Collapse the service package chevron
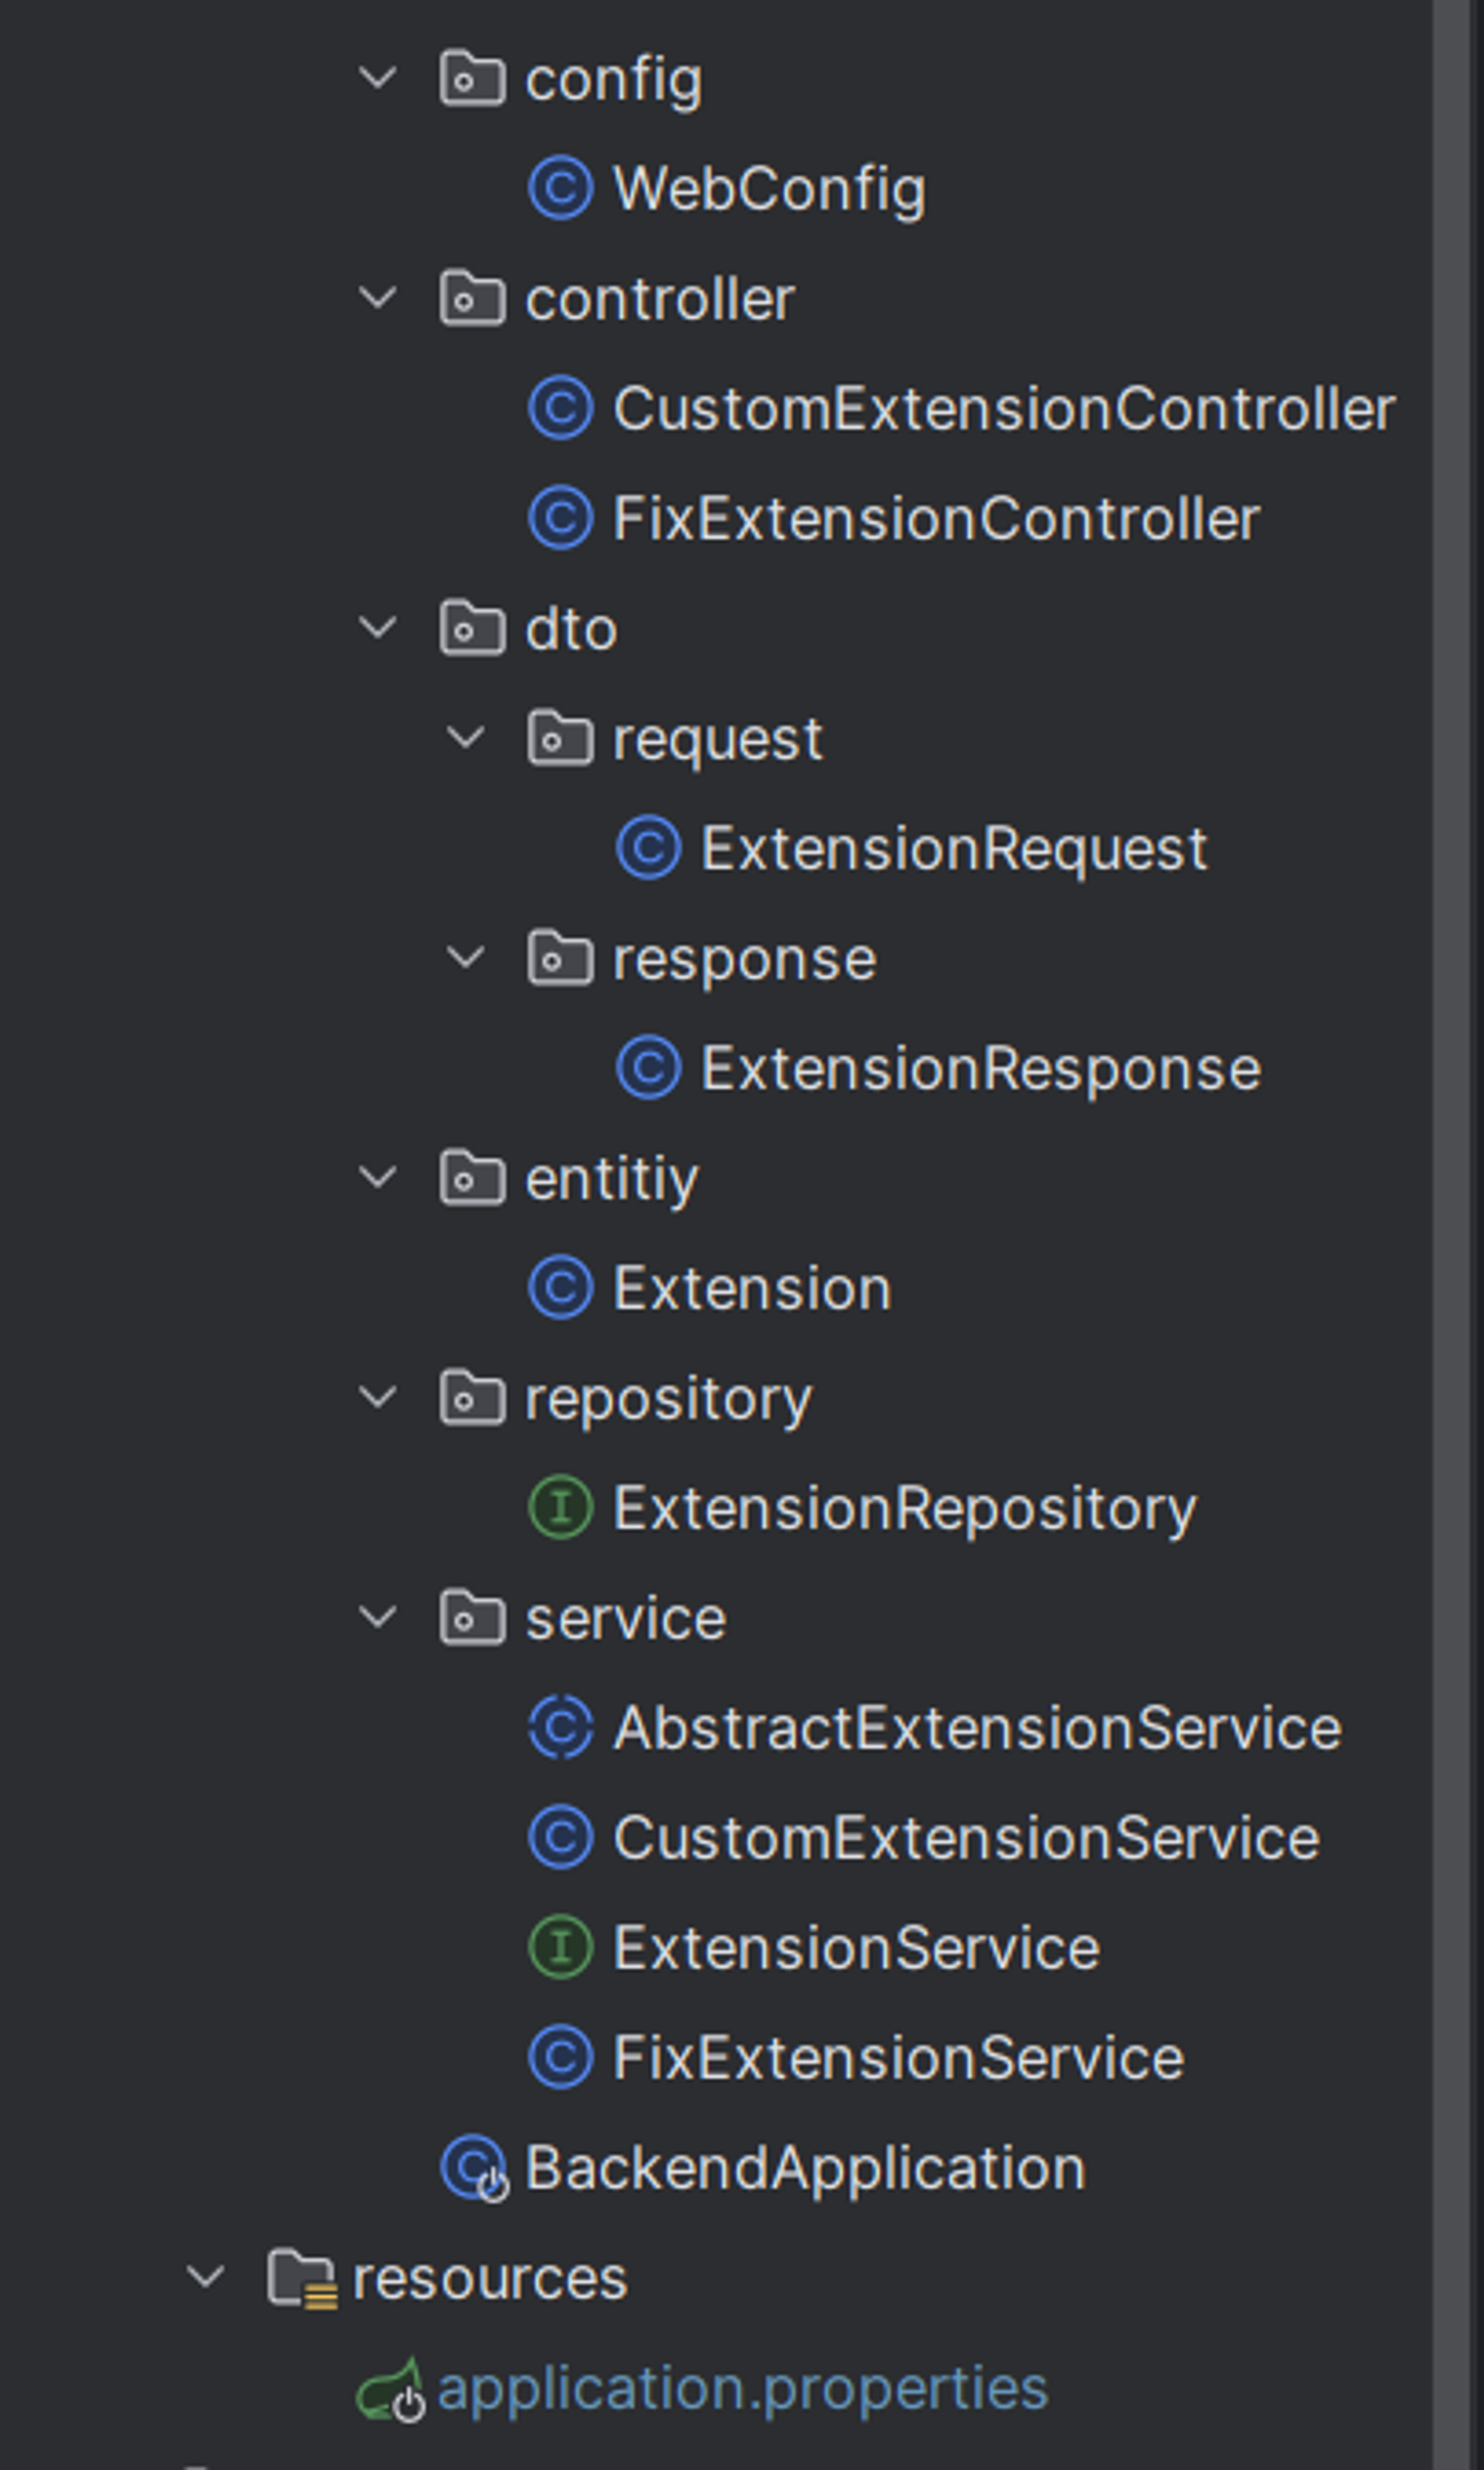Viewport: 1484px width, 2470px height. point(378,1618)
